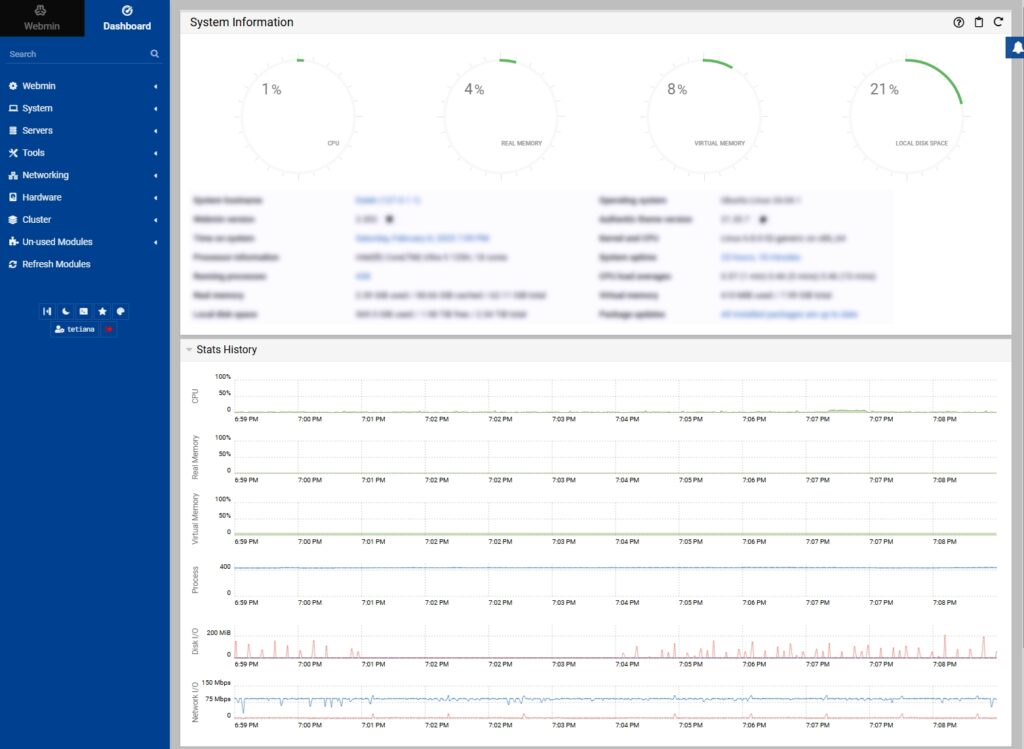
Task: Open theme configuration palette icon
Action: 120,311
